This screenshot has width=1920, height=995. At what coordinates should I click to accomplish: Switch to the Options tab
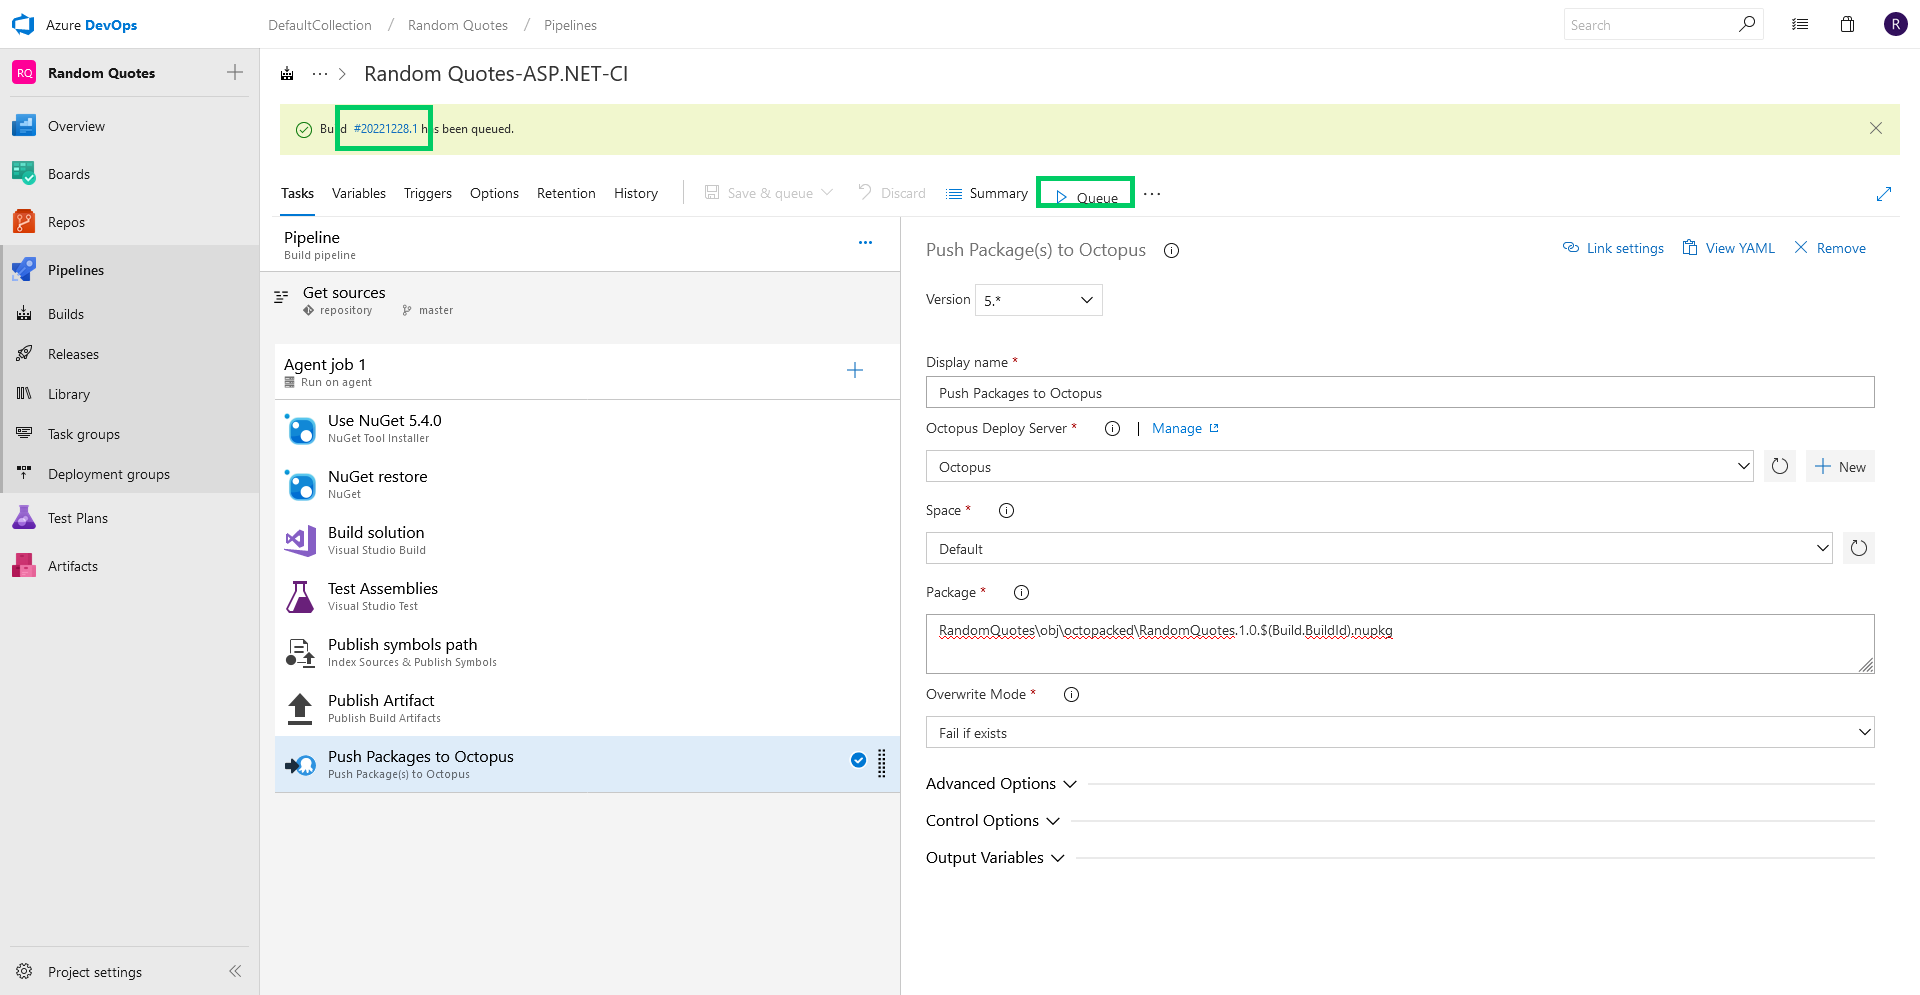(494, 193)
